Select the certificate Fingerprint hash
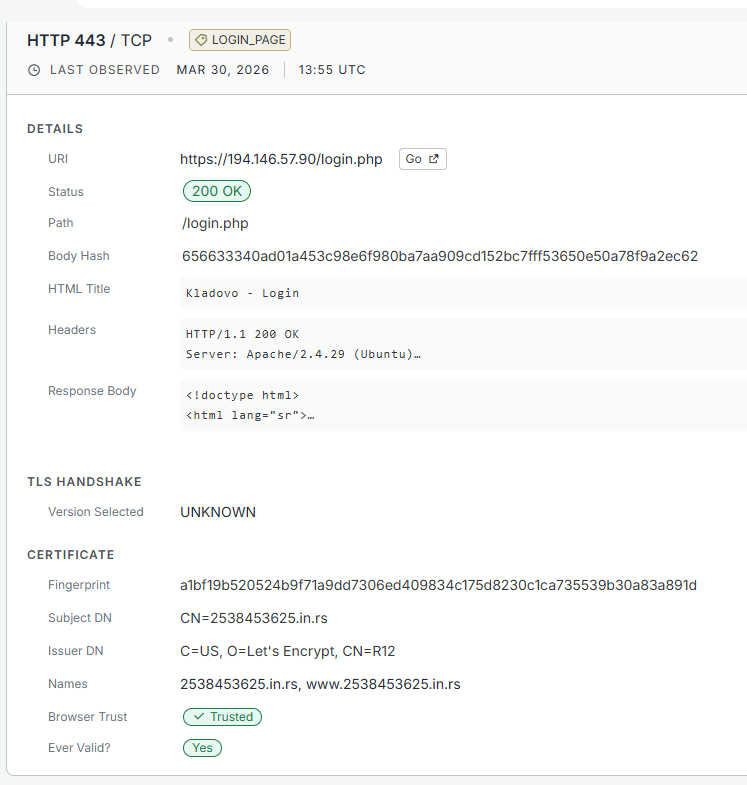This screenshot has width=747, height=785. tap(438, 585)
